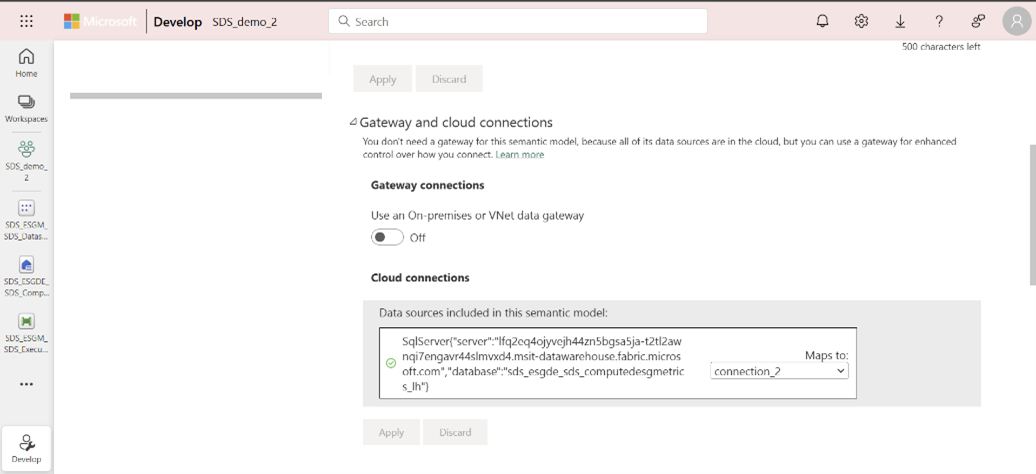Open the app launcher waffle icon
Viewport: 1036px width, 474px height.
(26, 21)
